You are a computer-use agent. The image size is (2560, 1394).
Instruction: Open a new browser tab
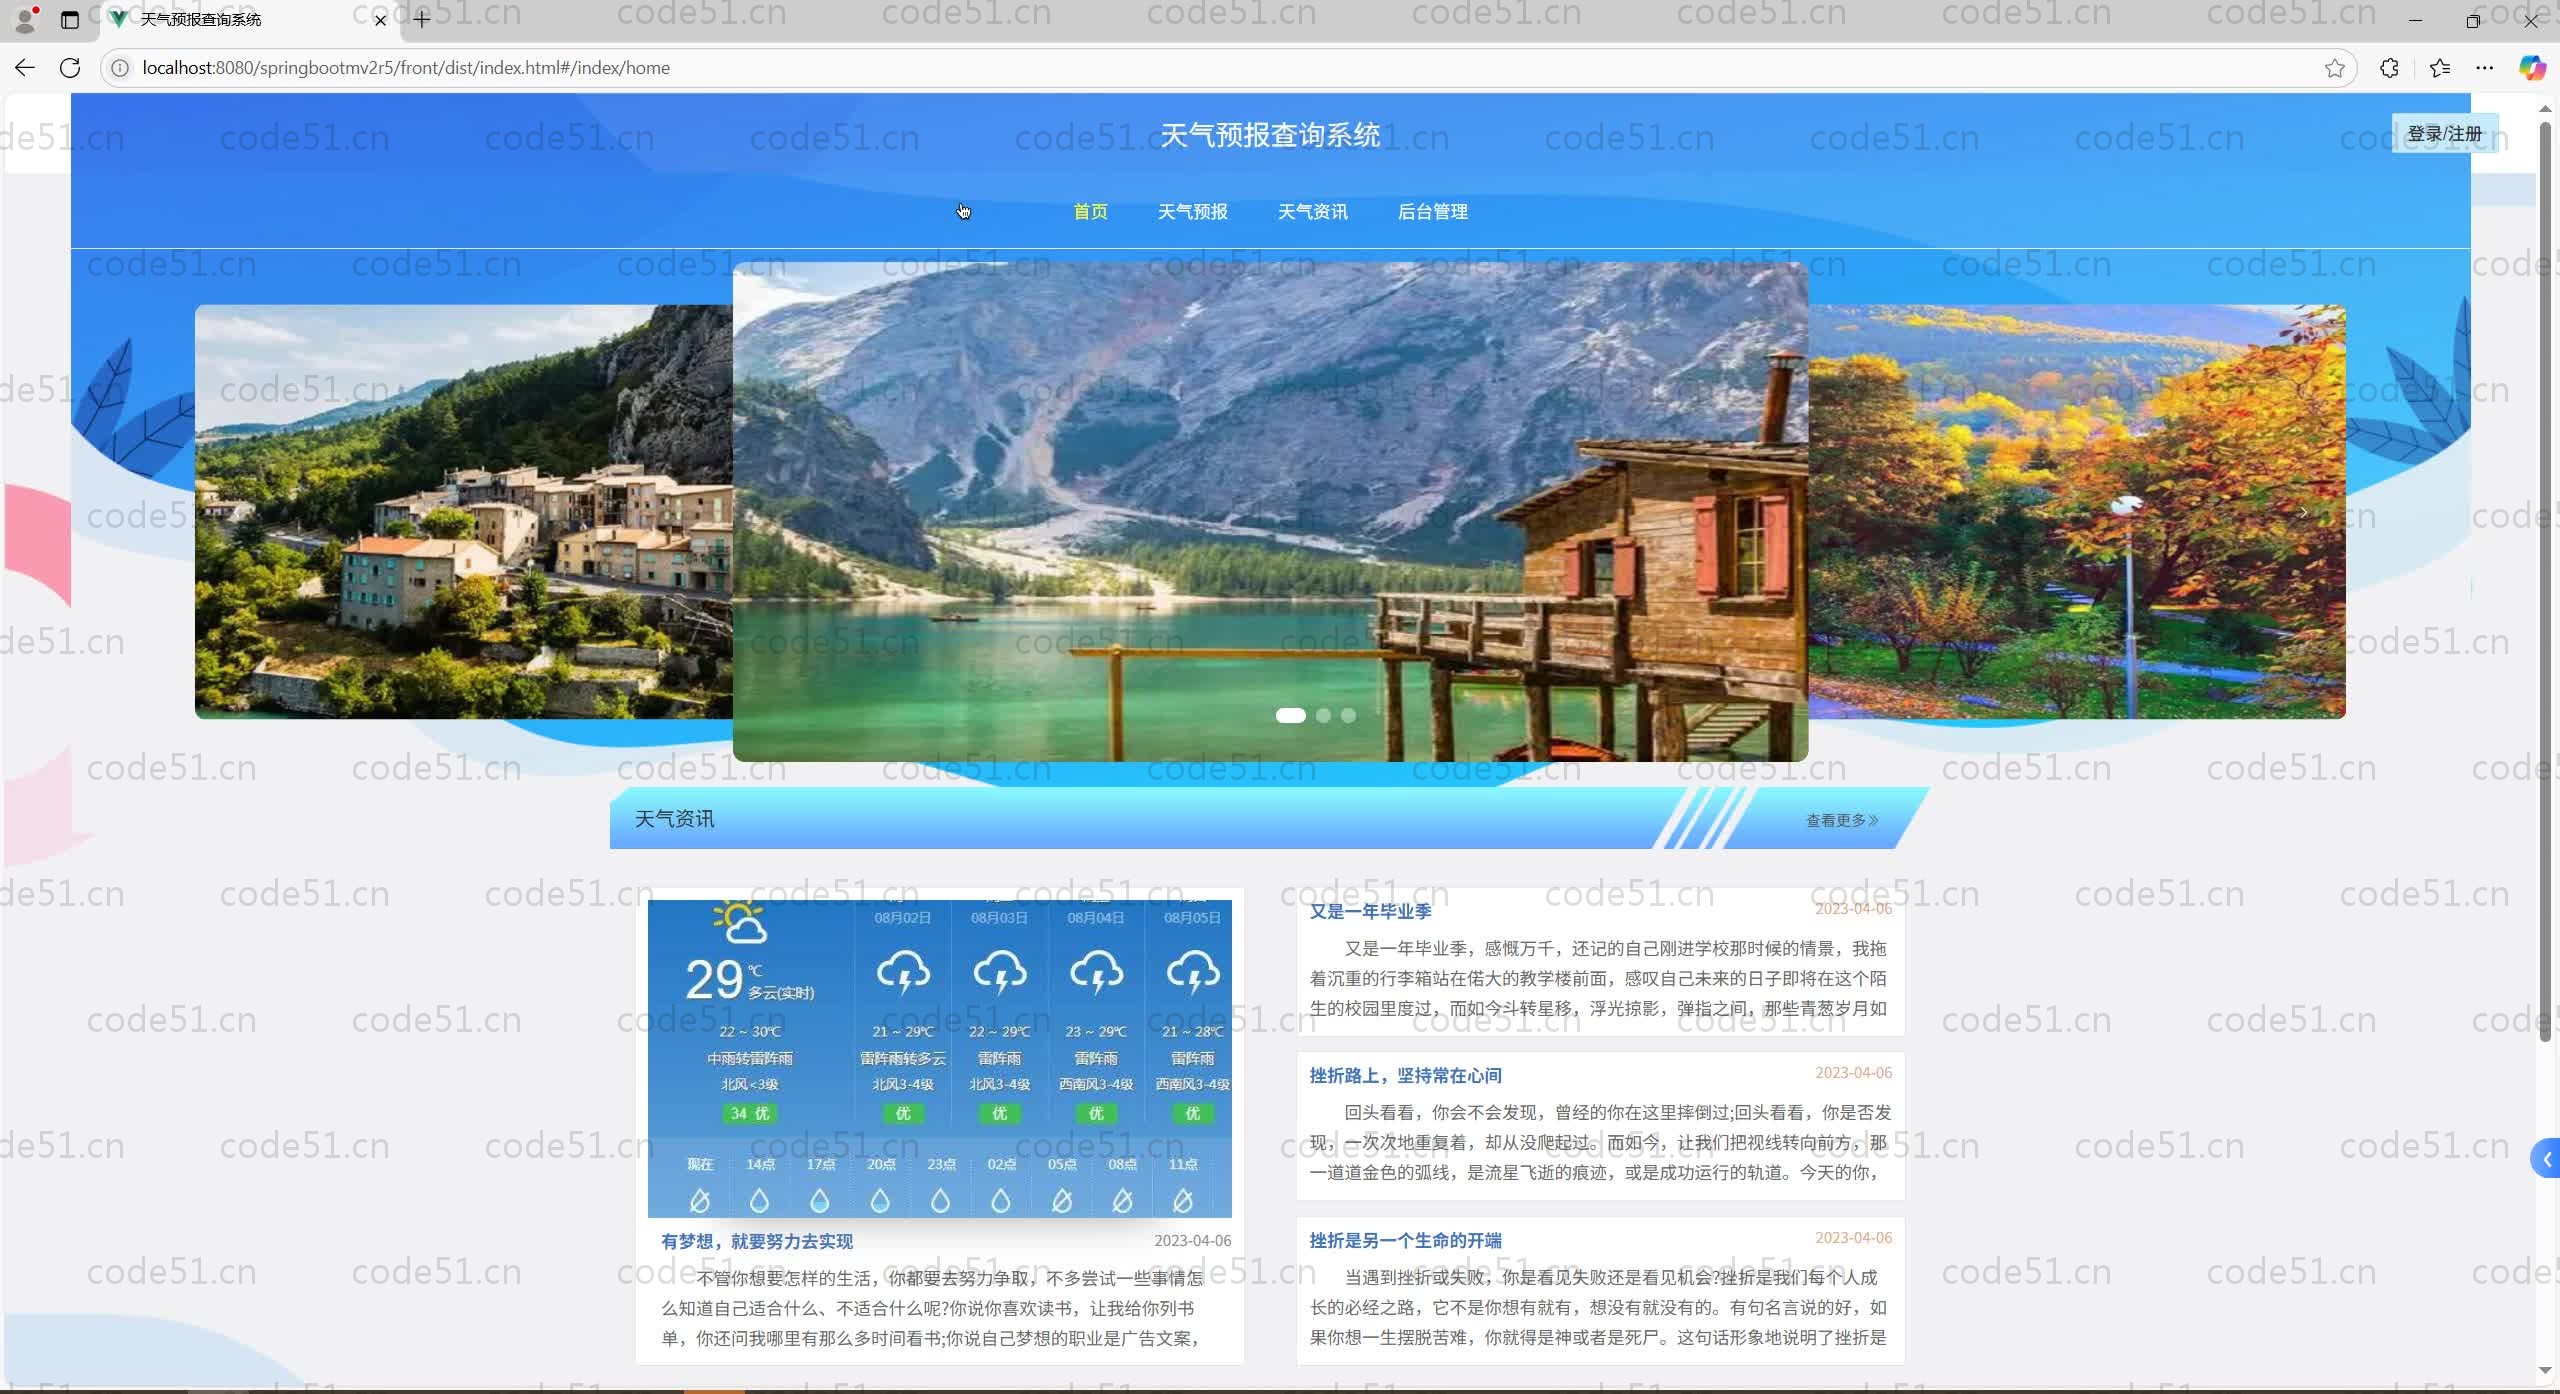click(x=422, y=20)
